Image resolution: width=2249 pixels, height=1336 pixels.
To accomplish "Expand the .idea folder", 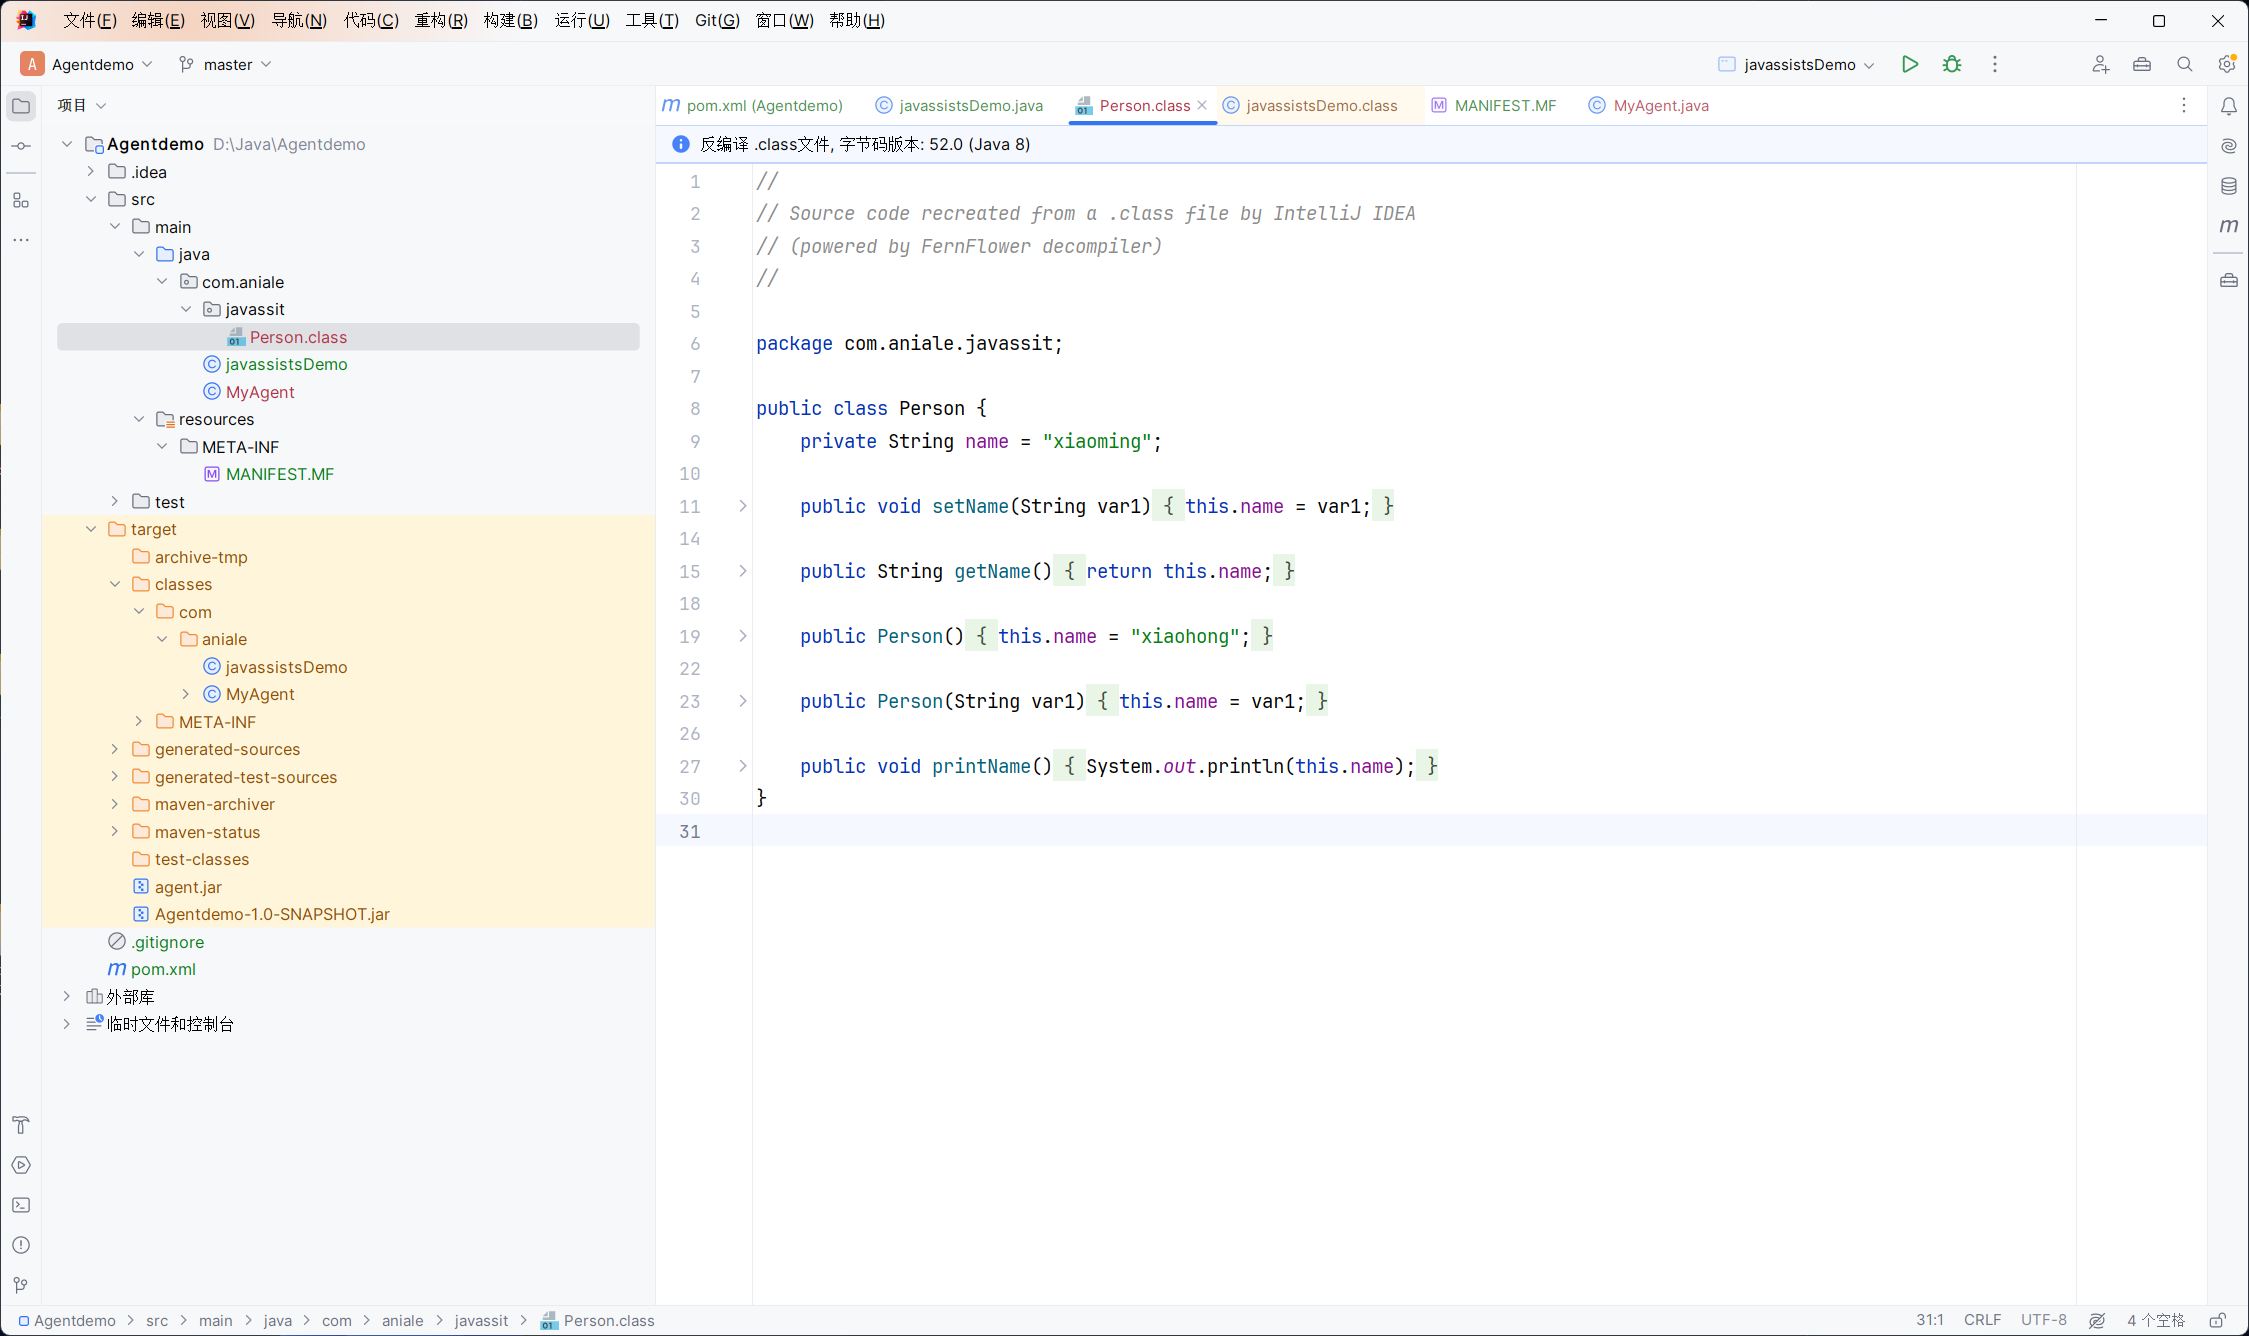I will pos(91,172).
